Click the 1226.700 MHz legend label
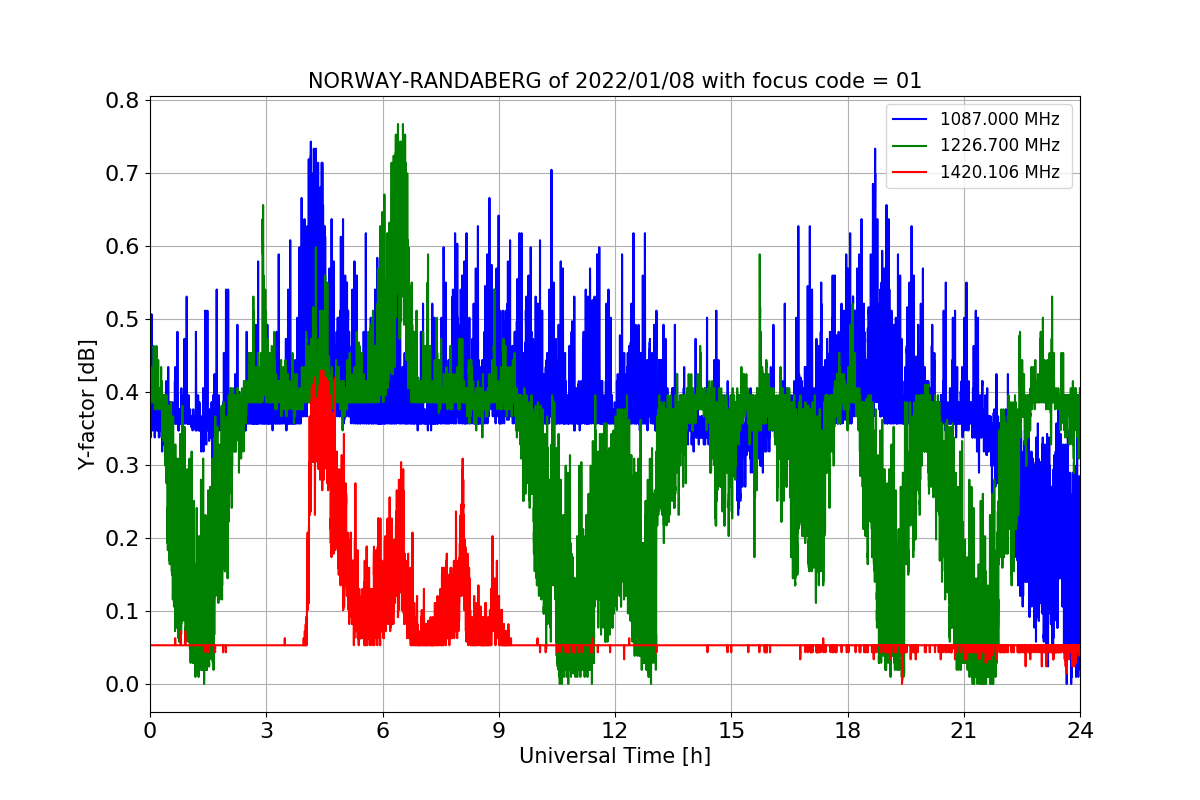 pos(999,145)
